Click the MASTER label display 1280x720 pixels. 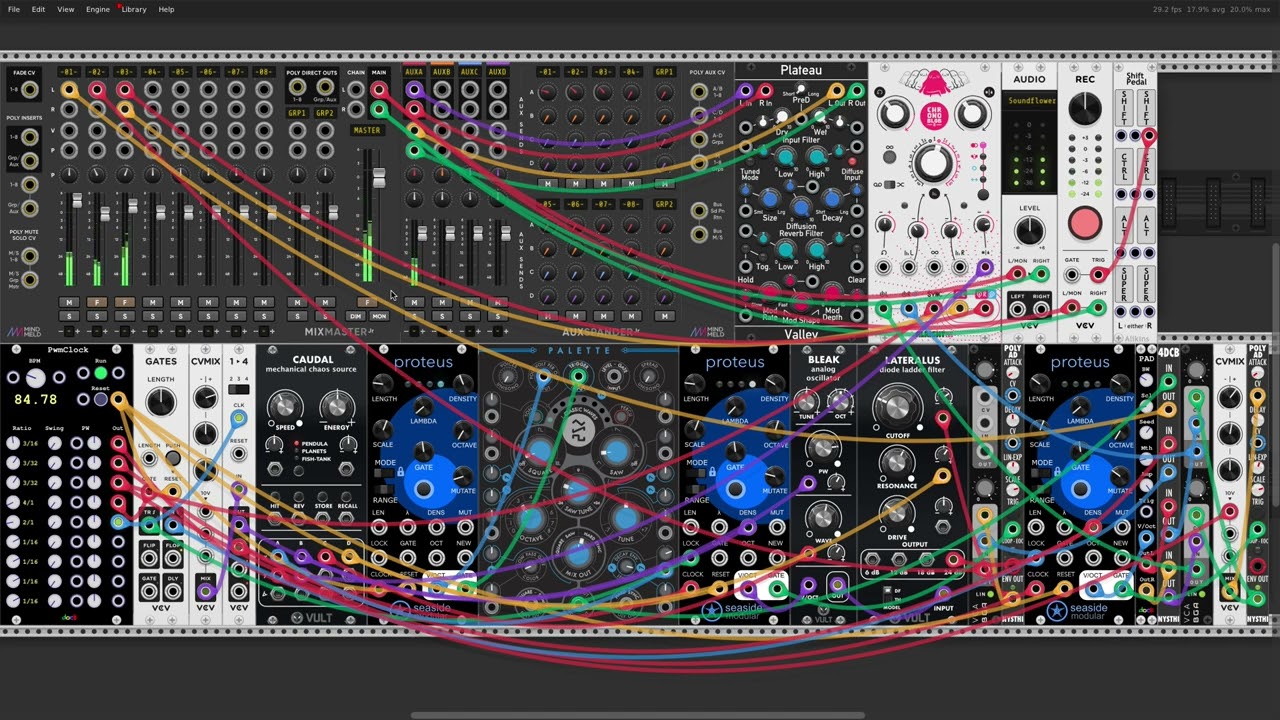point(367,130)
